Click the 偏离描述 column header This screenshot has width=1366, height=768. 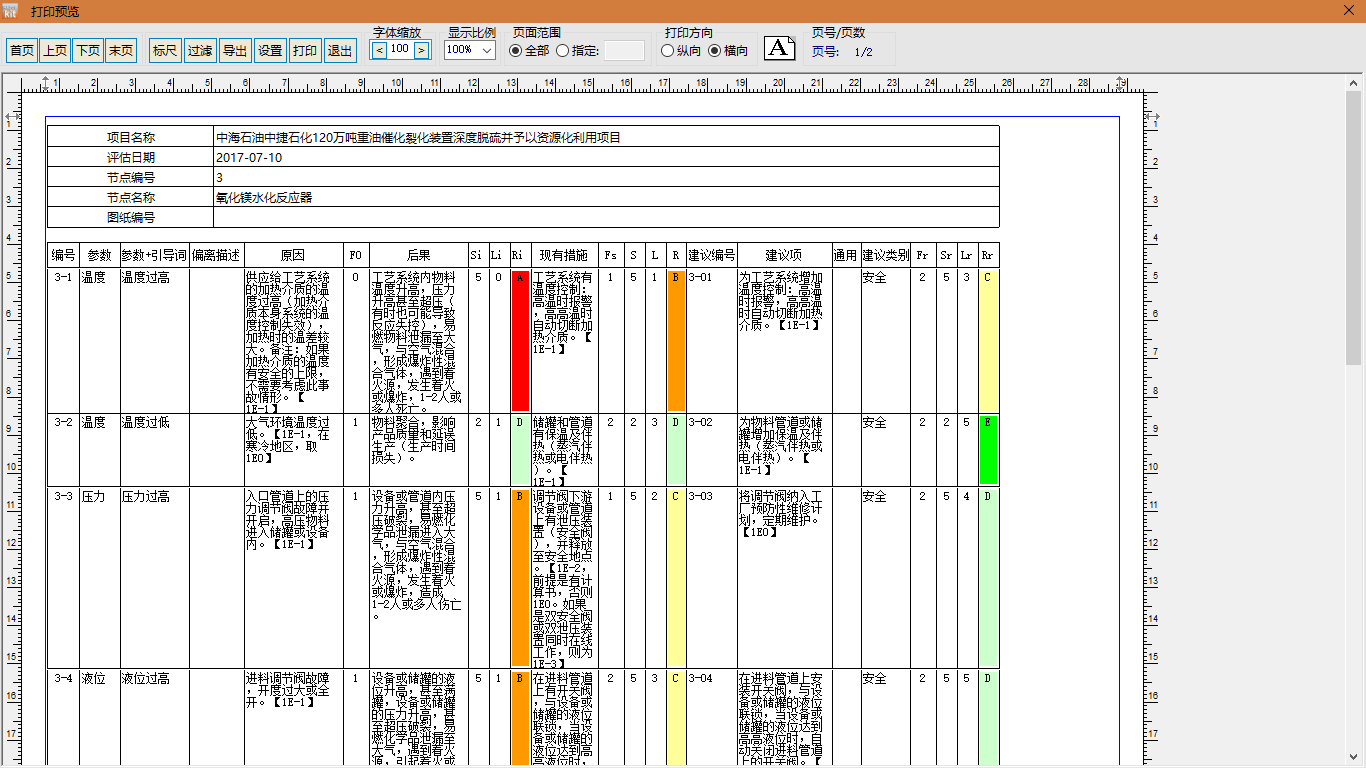(216, 255)
